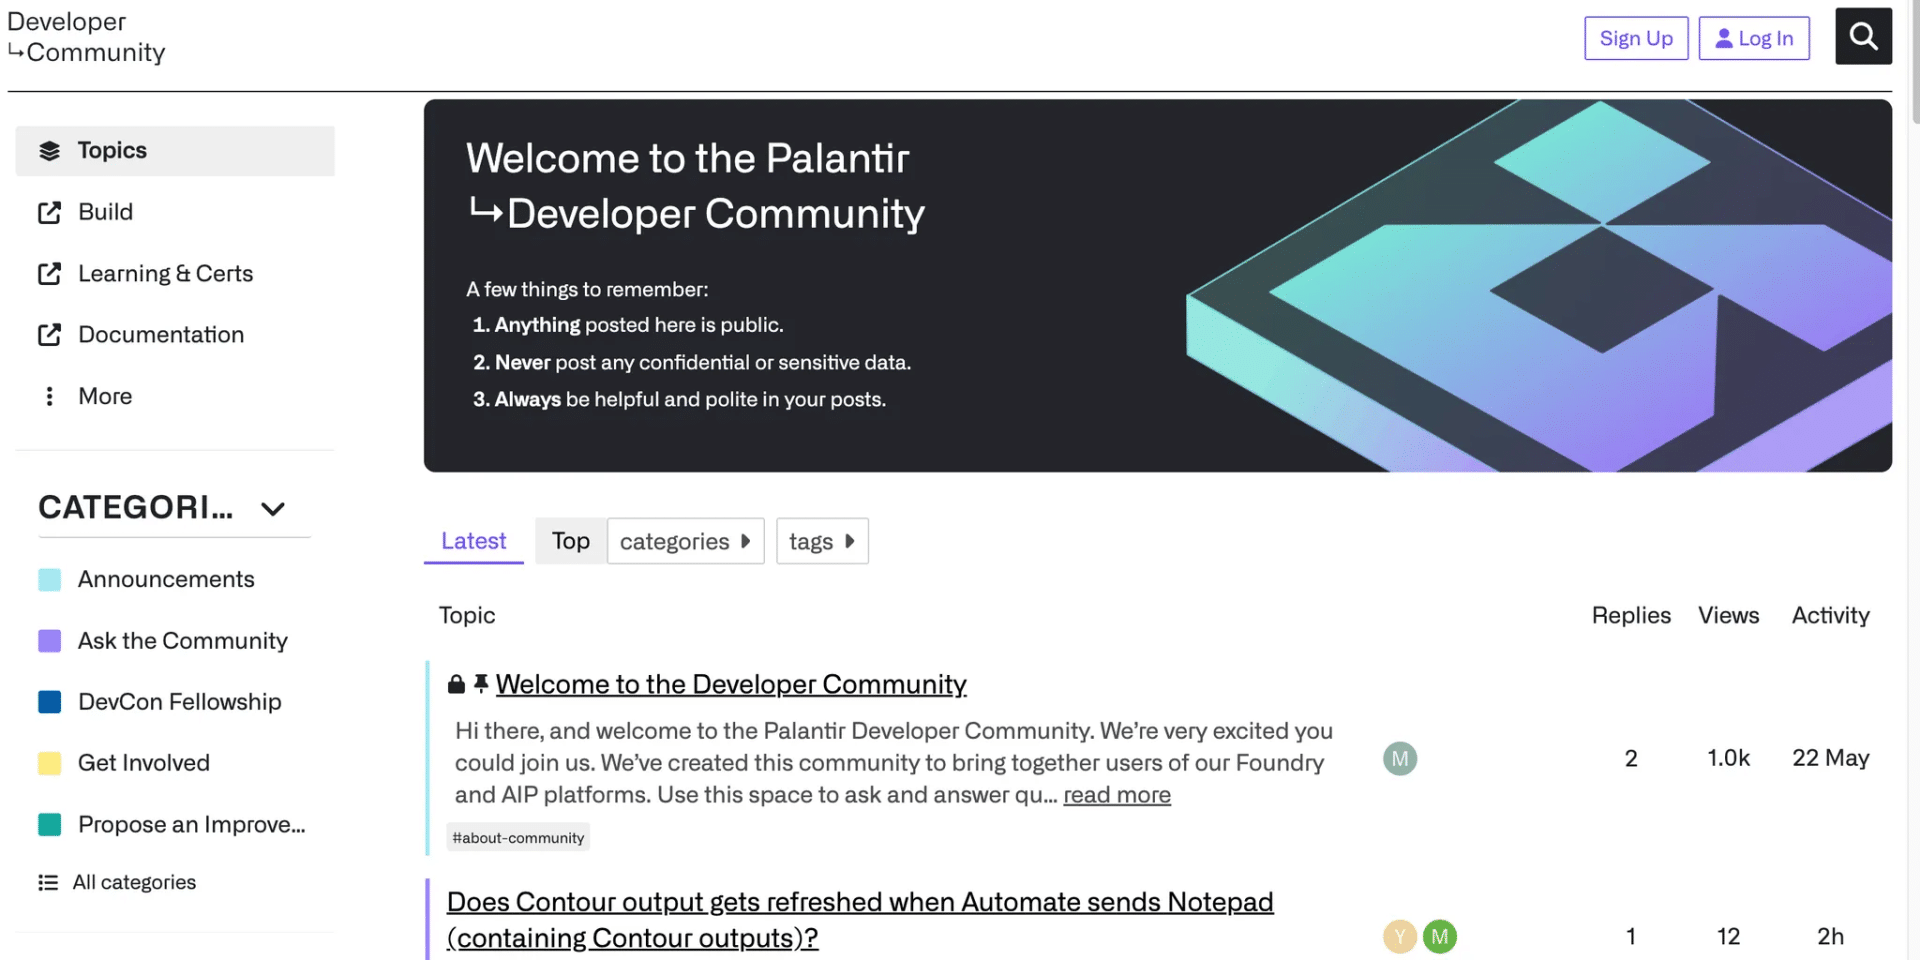
Task: Click the Build external-link icon
Action: coord(49,212)
